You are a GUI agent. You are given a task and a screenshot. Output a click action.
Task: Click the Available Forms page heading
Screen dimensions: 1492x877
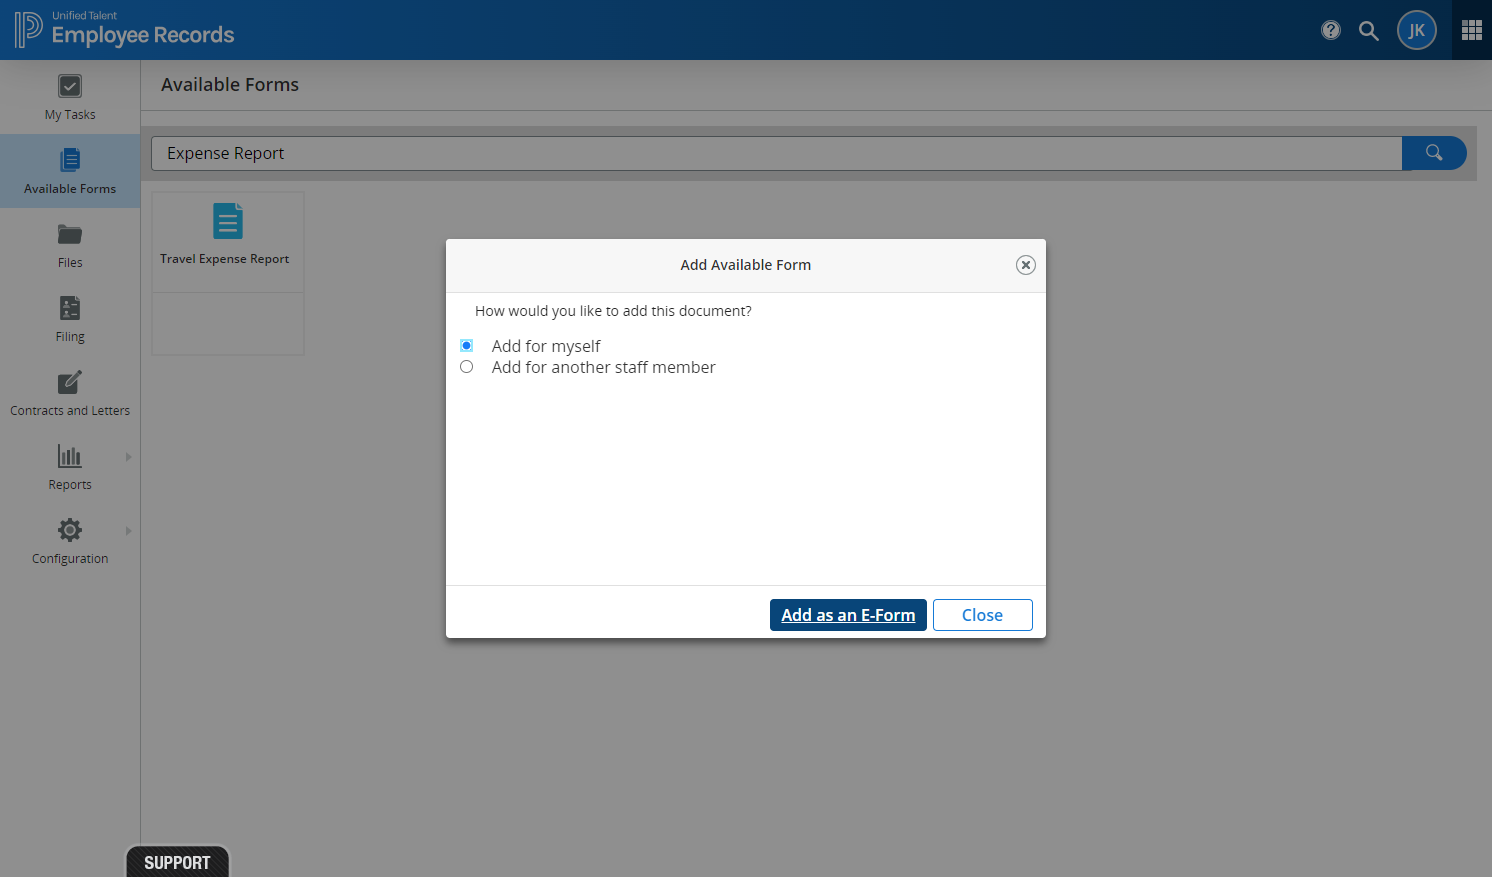[x=230, y=85]
